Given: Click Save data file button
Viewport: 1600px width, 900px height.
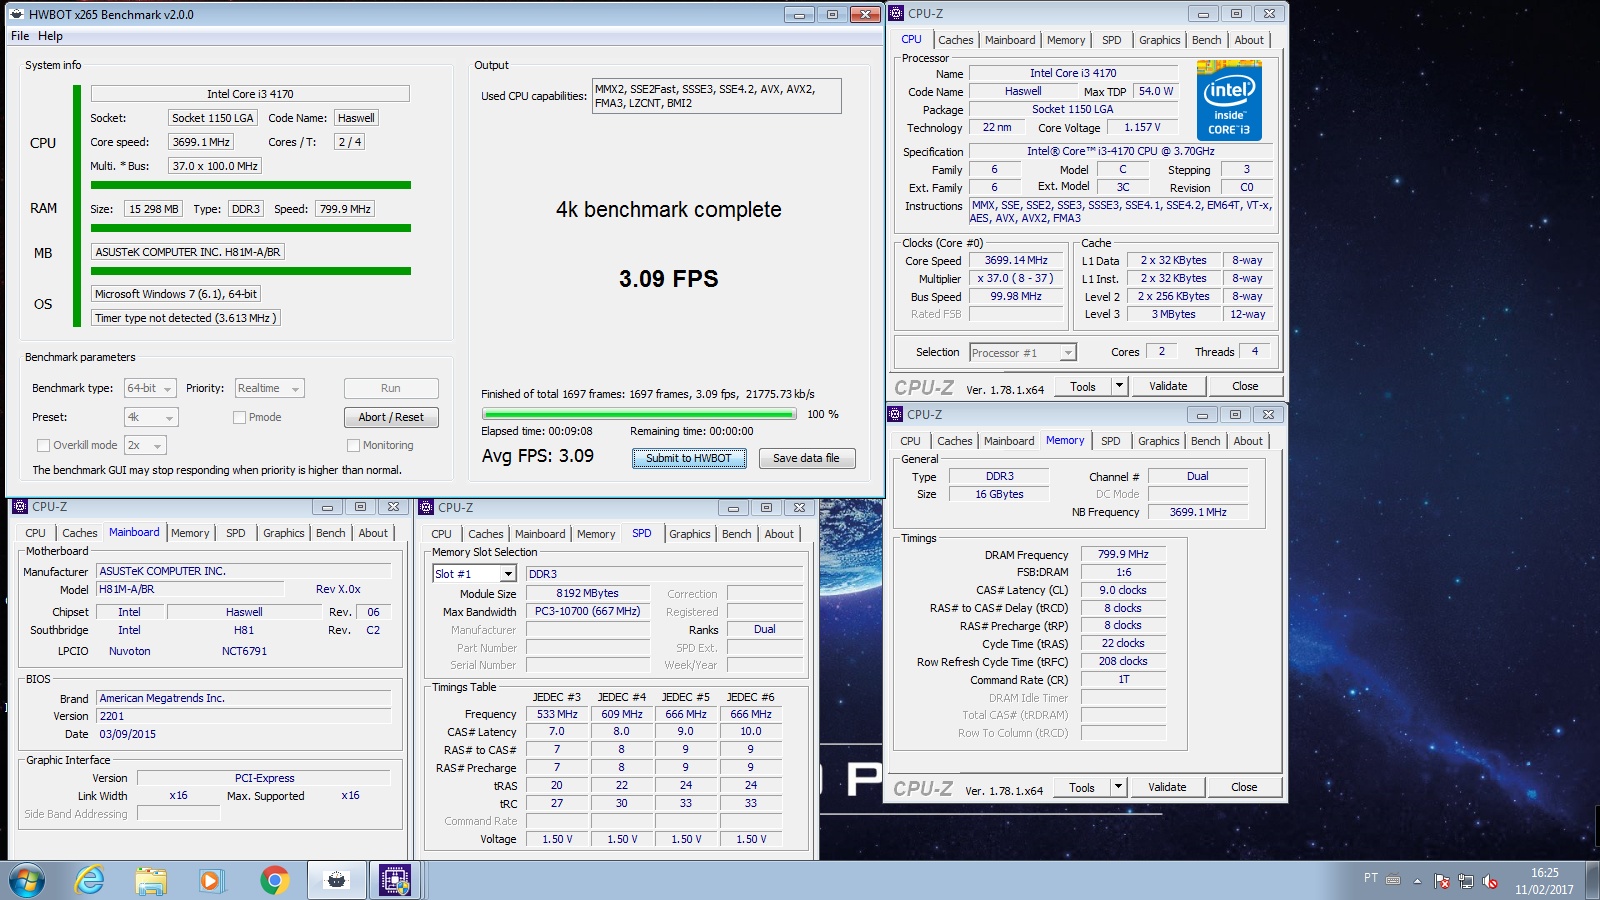Looking at the screenshot, I should tap(806, 458).
